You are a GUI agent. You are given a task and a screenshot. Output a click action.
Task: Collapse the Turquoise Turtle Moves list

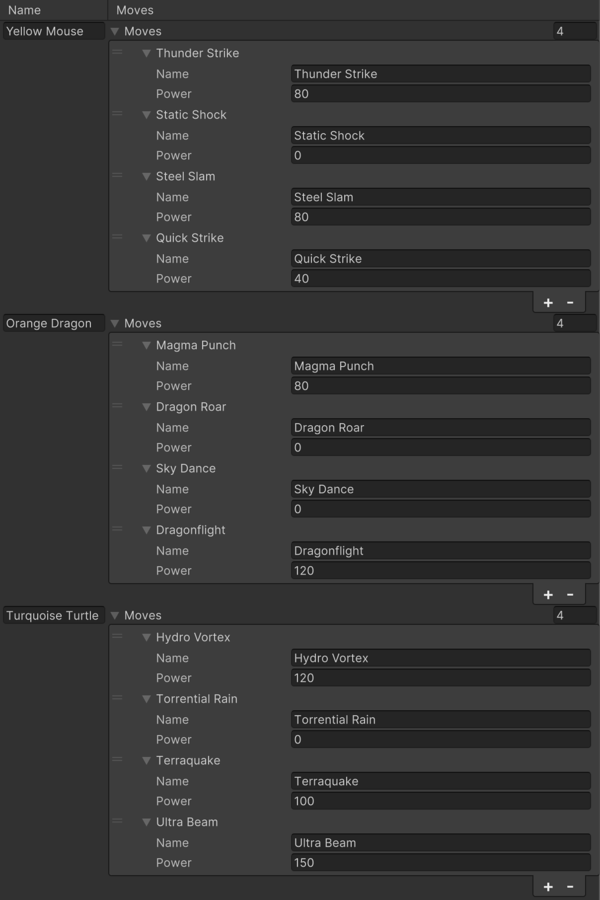click(x=116, y=615)
